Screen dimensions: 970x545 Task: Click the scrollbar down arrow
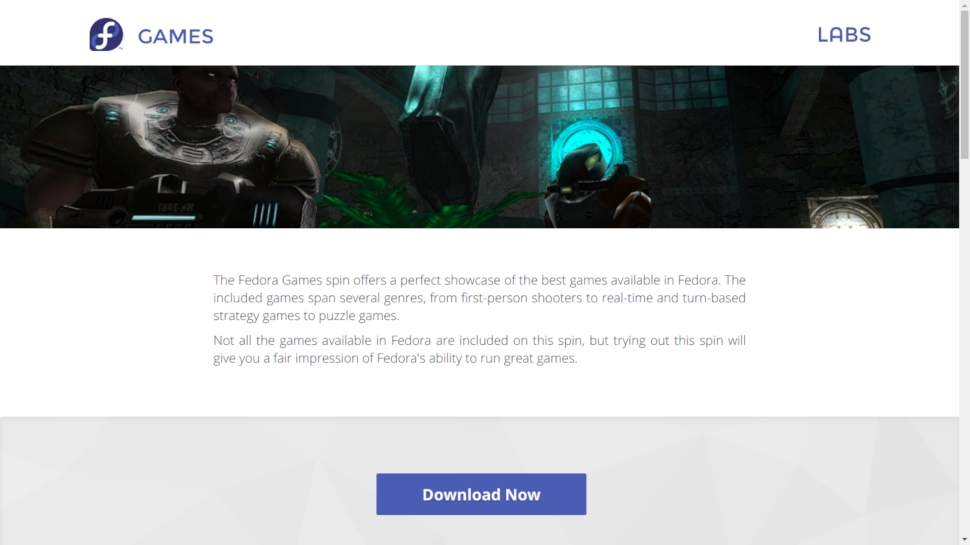(964, 540)
